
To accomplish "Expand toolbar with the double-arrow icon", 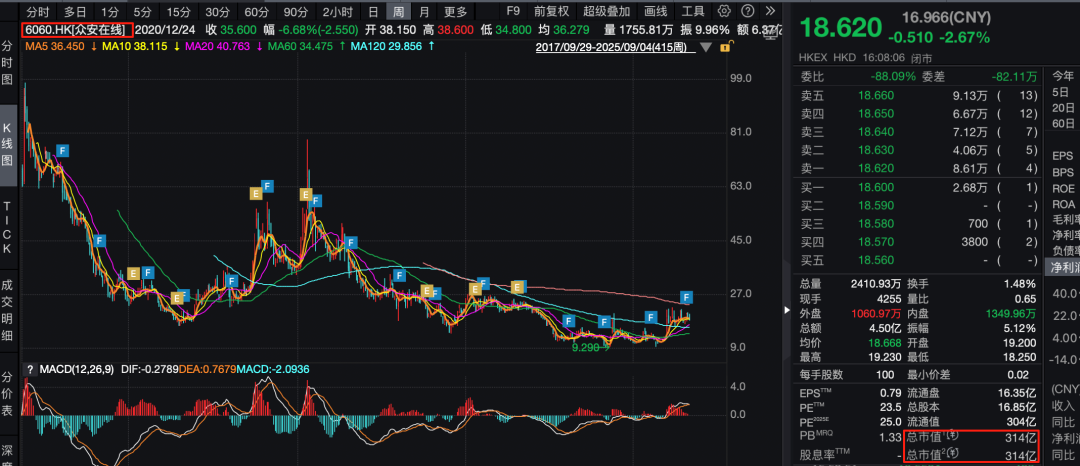I will tap(771, 11).
